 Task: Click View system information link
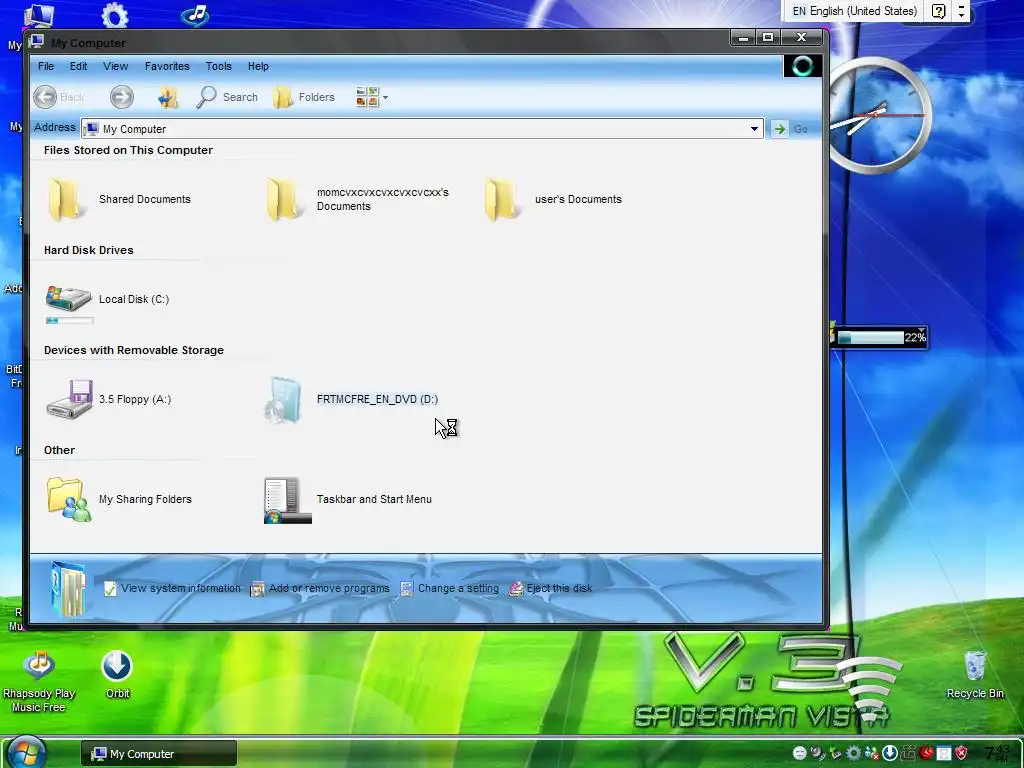(172, 588)
